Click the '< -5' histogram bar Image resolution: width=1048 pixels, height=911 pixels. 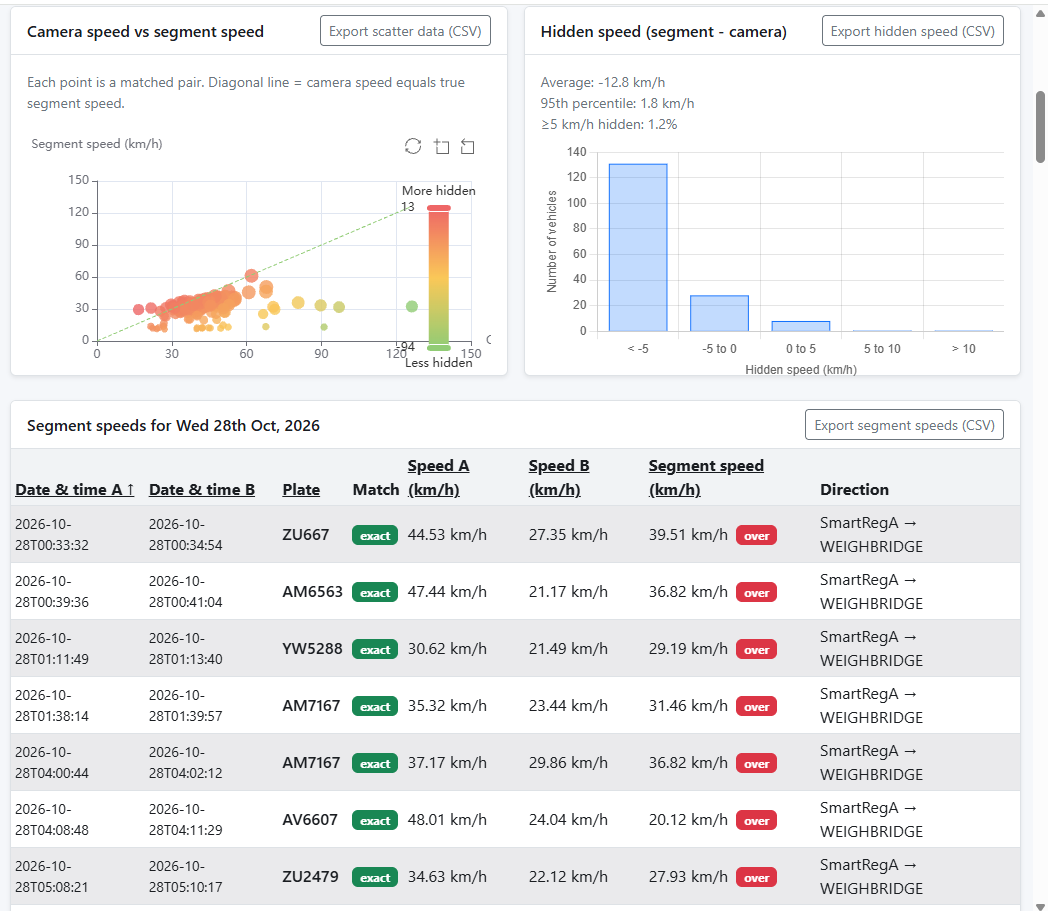[x=638, y=247]
